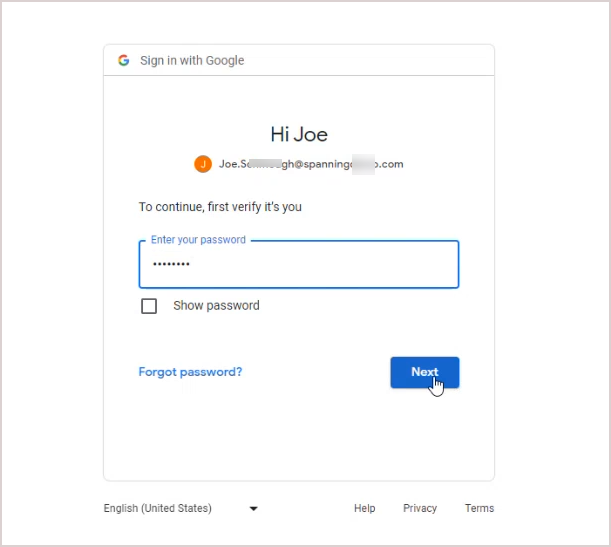Open the English (United States) language dropdown
This screenshot has width=611, height=547.
coord(180,508)
